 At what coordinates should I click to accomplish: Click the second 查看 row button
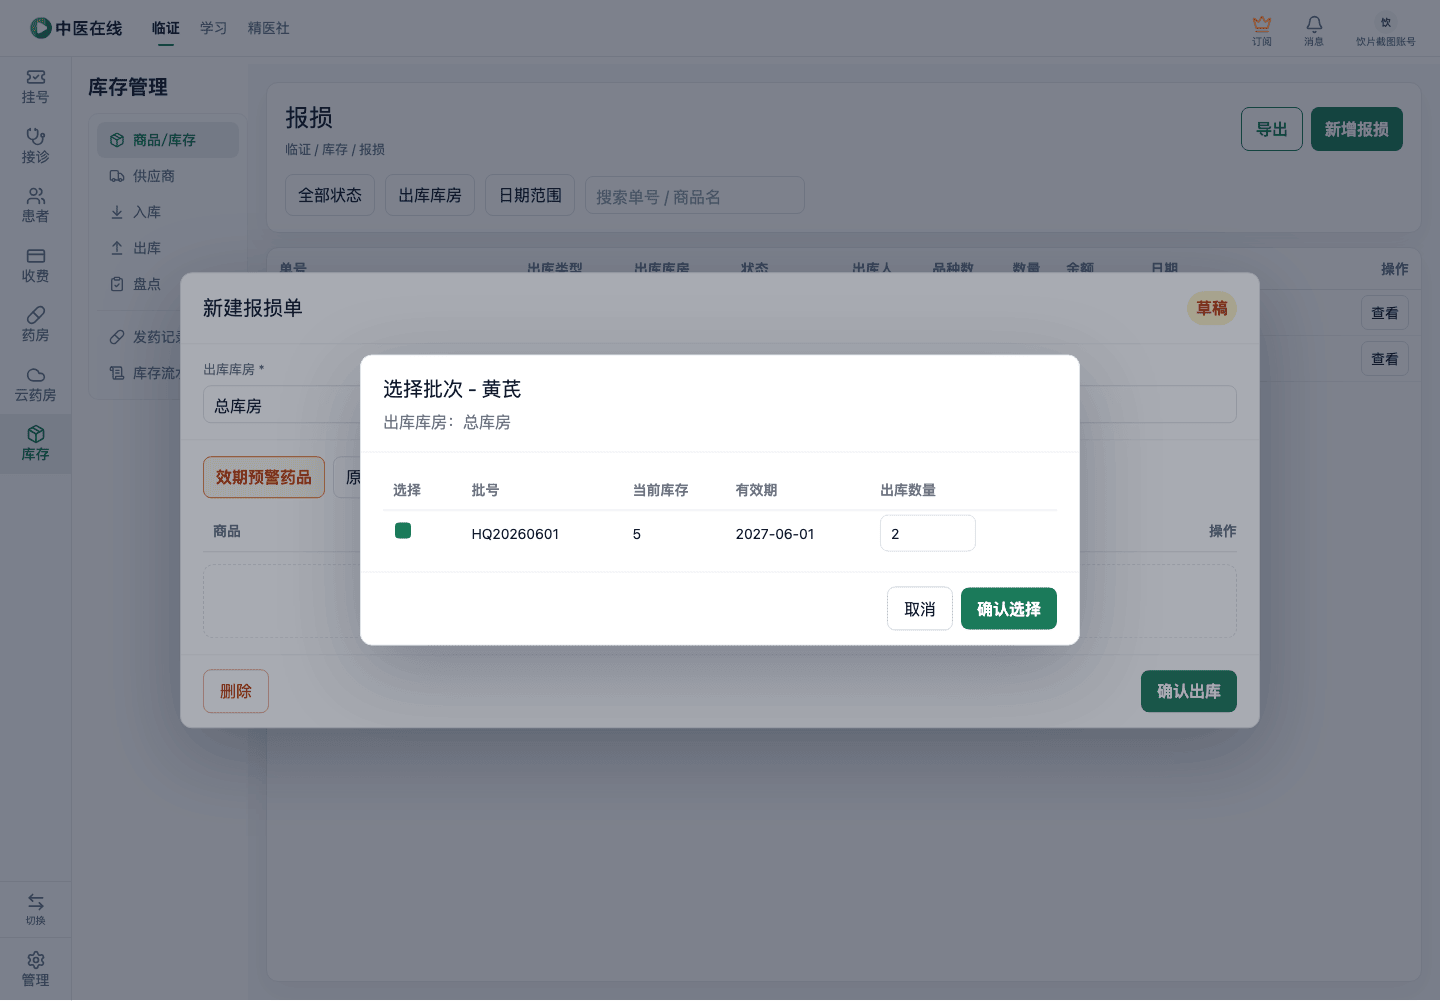click(1385, 359)
